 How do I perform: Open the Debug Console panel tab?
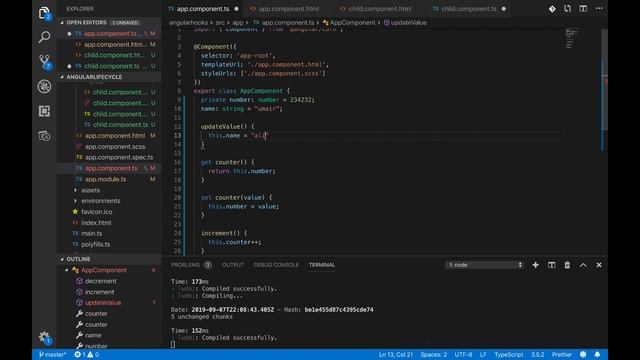(x=276, y=265)
